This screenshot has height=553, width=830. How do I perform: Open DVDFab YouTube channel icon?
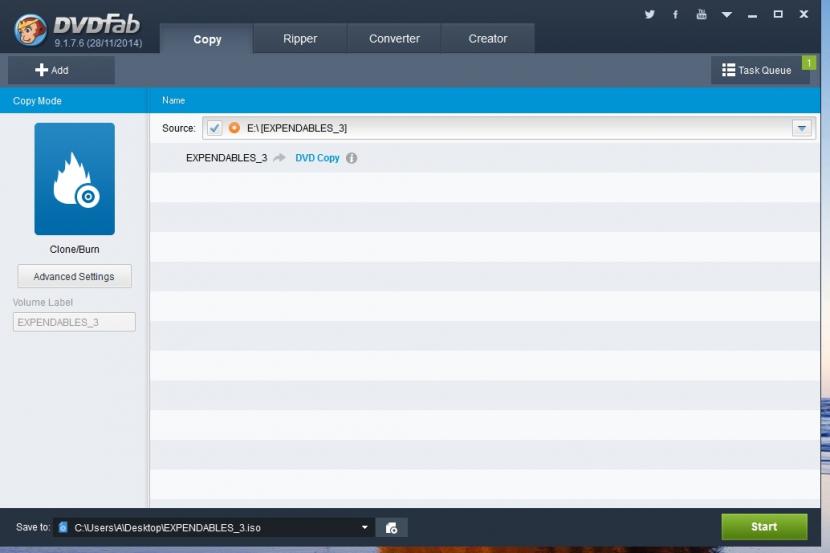click(x=701, y=14)
